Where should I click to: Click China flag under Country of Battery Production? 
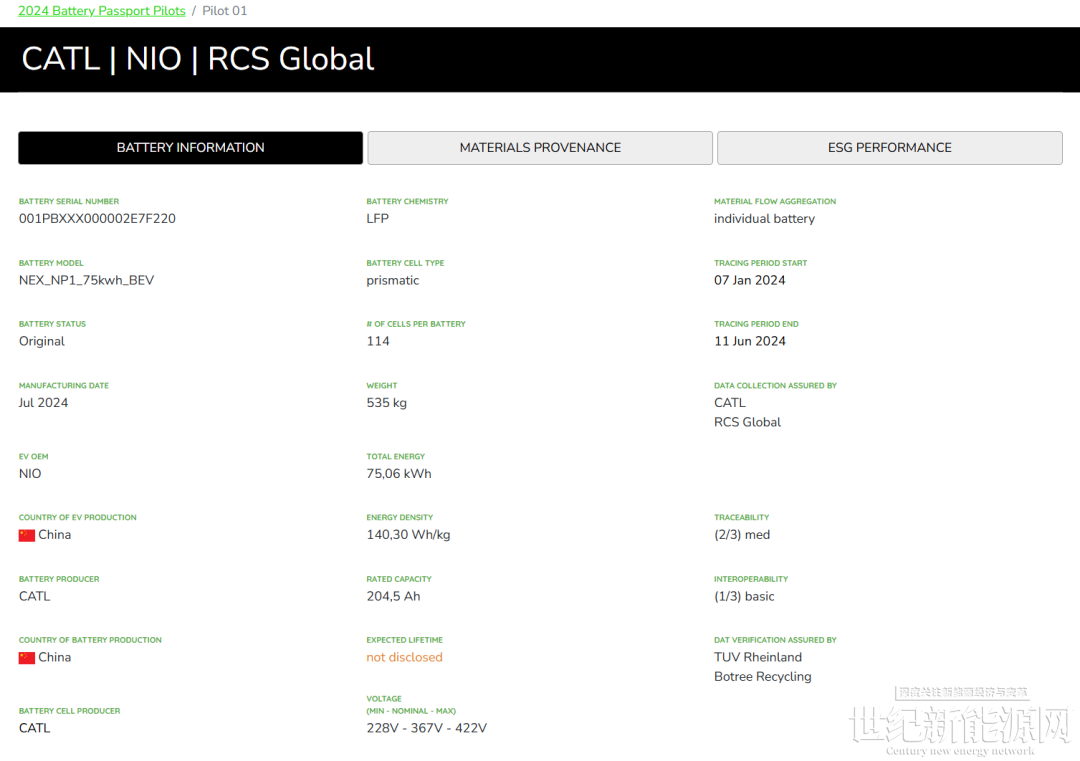27,658
